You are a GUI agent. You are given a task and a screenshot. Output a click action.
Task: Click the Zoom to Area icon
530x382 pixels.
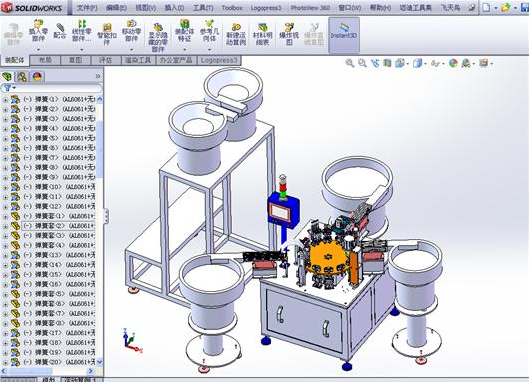click(x=362, y=63)
